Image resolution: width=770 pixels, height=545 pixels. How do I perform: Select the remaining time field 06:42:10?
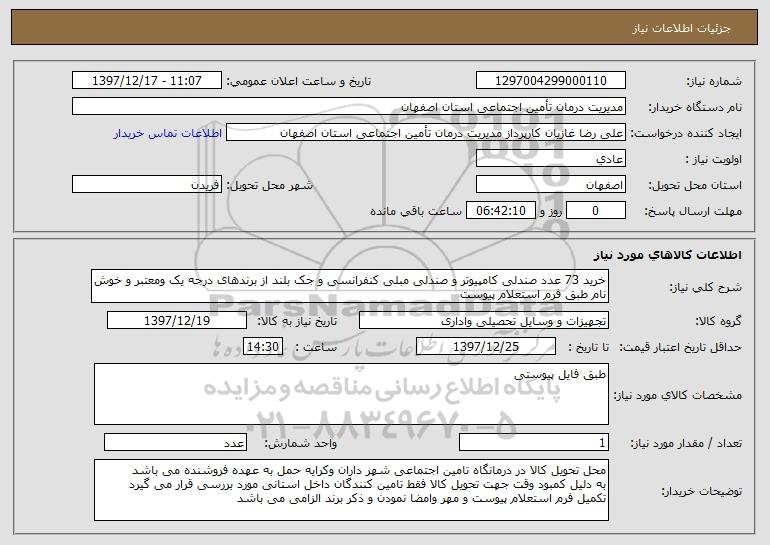[500, 211]
